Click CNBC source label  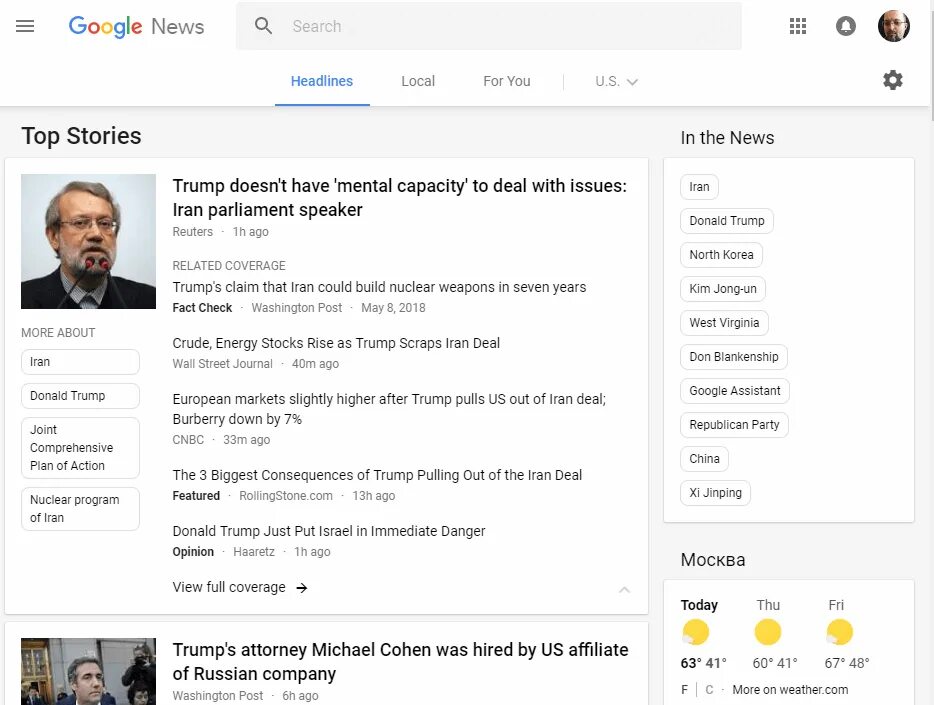click(188, 439)
